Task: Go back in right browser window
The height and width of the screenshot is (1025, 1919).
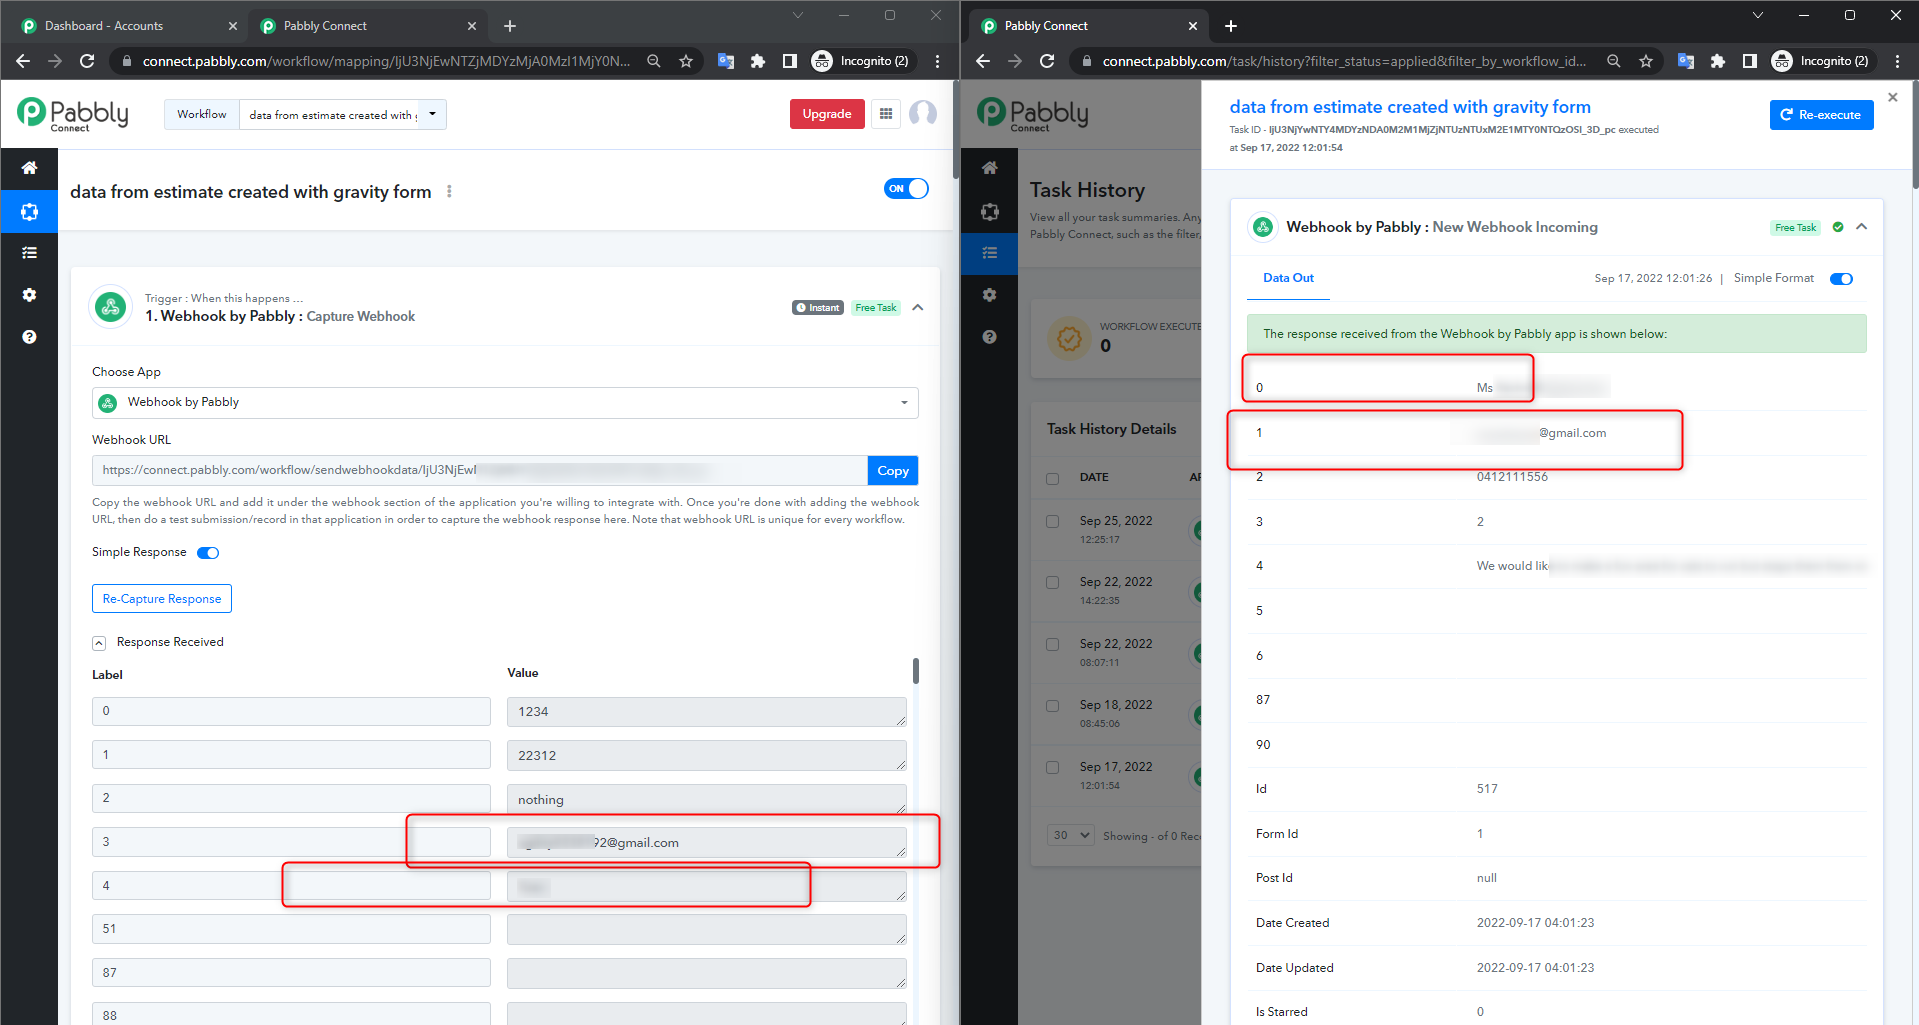Action: pos(983,61)
